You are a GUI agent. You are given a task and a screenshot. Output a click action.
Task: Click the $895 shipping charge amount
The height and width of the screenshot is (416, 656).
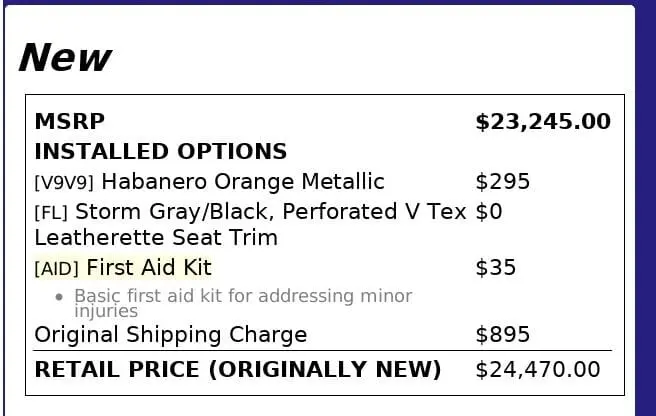tap(502, 335)
